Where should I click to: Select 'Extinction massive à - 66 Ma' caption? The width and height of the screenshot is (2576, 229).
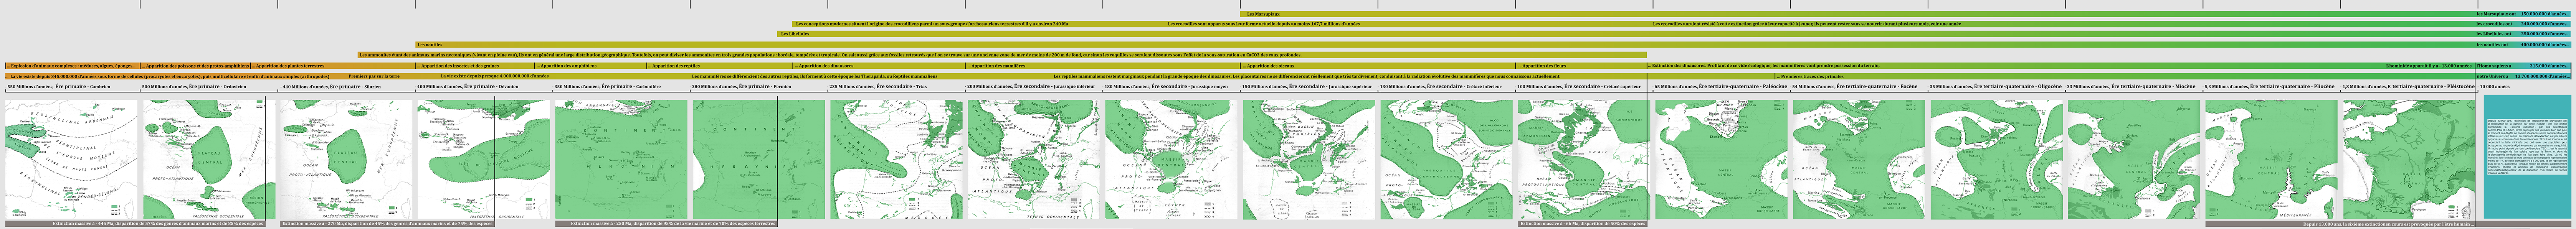tap(1582, 224)
